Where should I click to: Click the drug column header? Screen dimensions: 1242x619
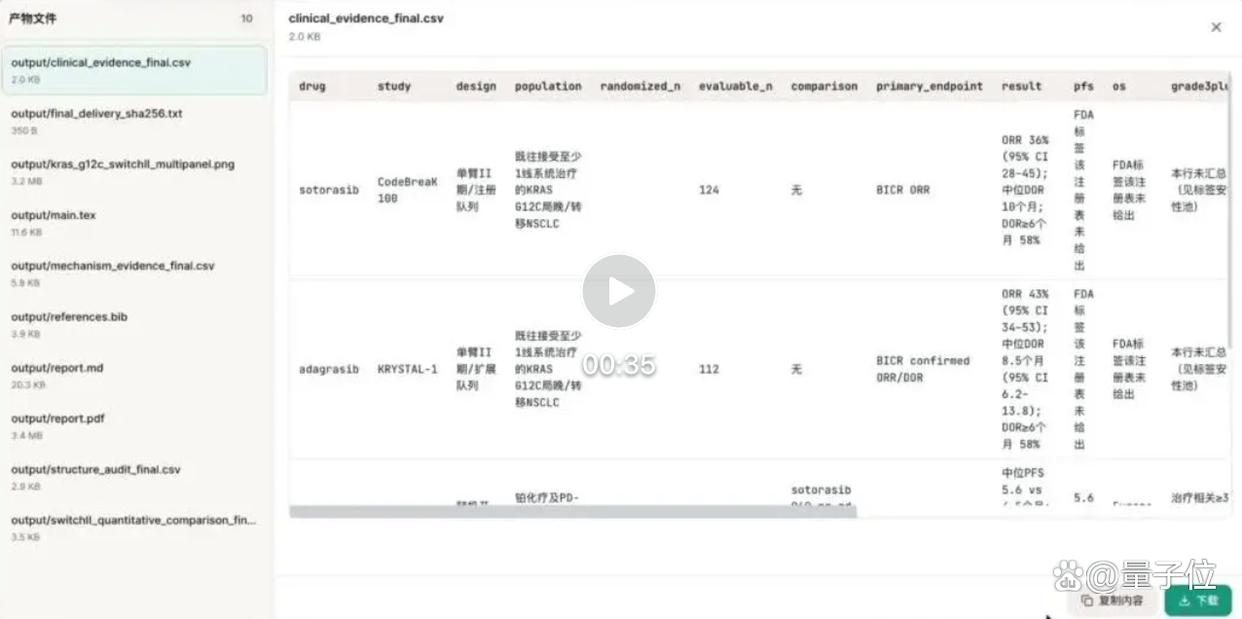pos(312,86)
